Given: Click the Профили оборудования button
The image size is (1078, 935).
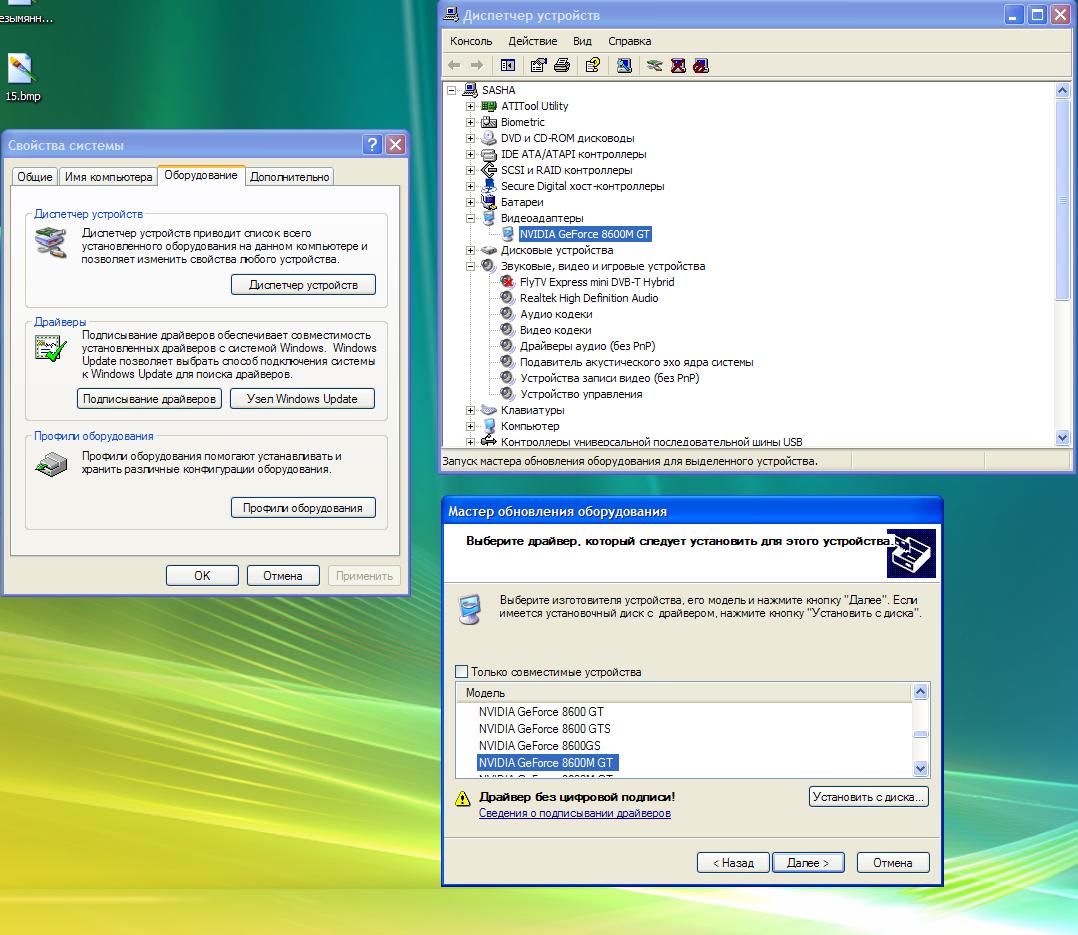Looking at the screenshot, I should [x=303, y=507].
